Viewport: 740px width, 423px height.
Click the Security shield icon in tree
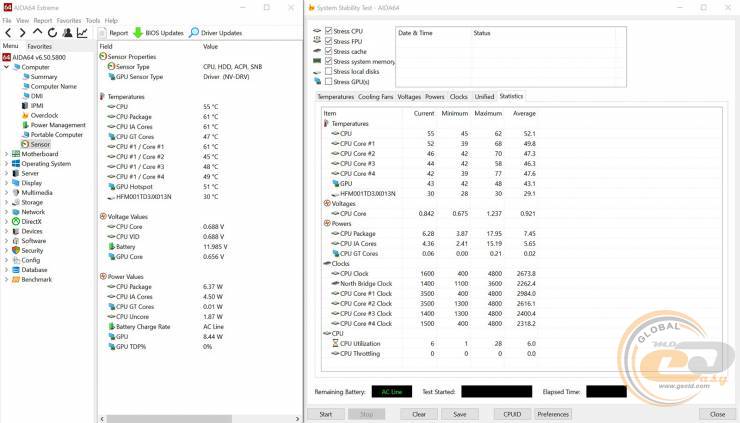tap(16, 250)
